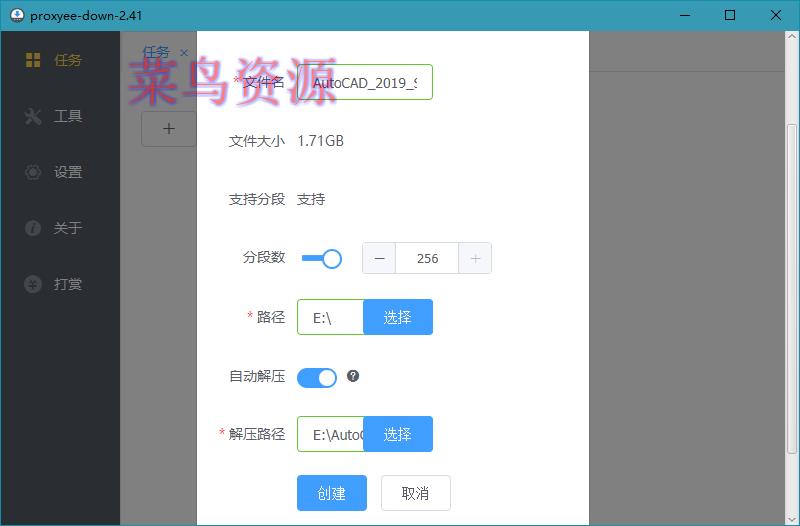This screenshot has height=526, width=800.
Task: Toggle the 自动解压 switch off
Action: 317,377
